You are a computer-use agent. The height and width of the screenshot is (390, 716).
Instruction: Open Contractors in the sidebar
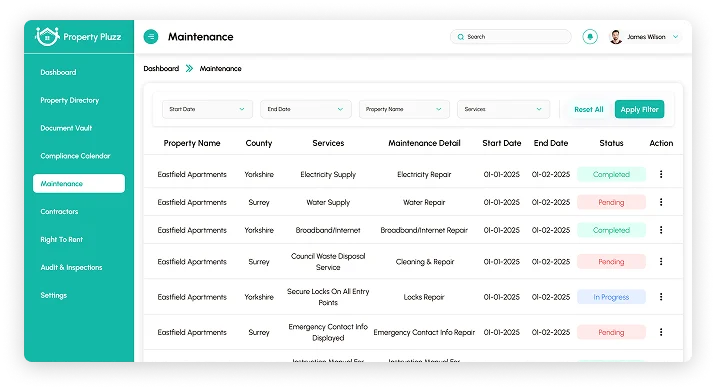tap(59, 211)
